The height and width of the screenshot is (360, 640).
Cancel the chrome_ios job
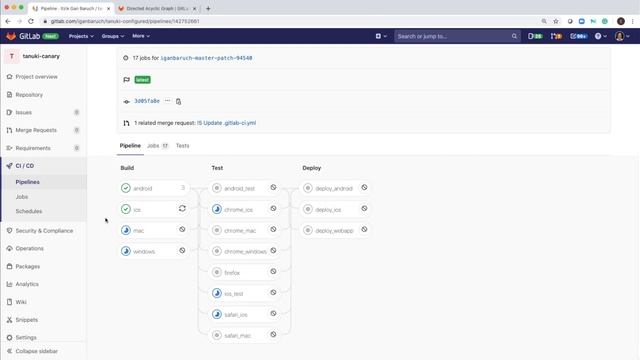(273, 209)
